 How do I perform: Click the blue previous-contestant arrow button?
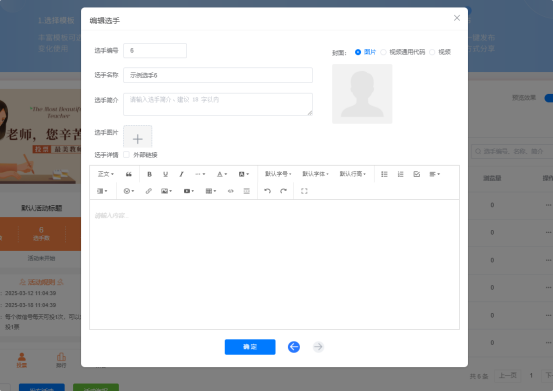[294, 347]
